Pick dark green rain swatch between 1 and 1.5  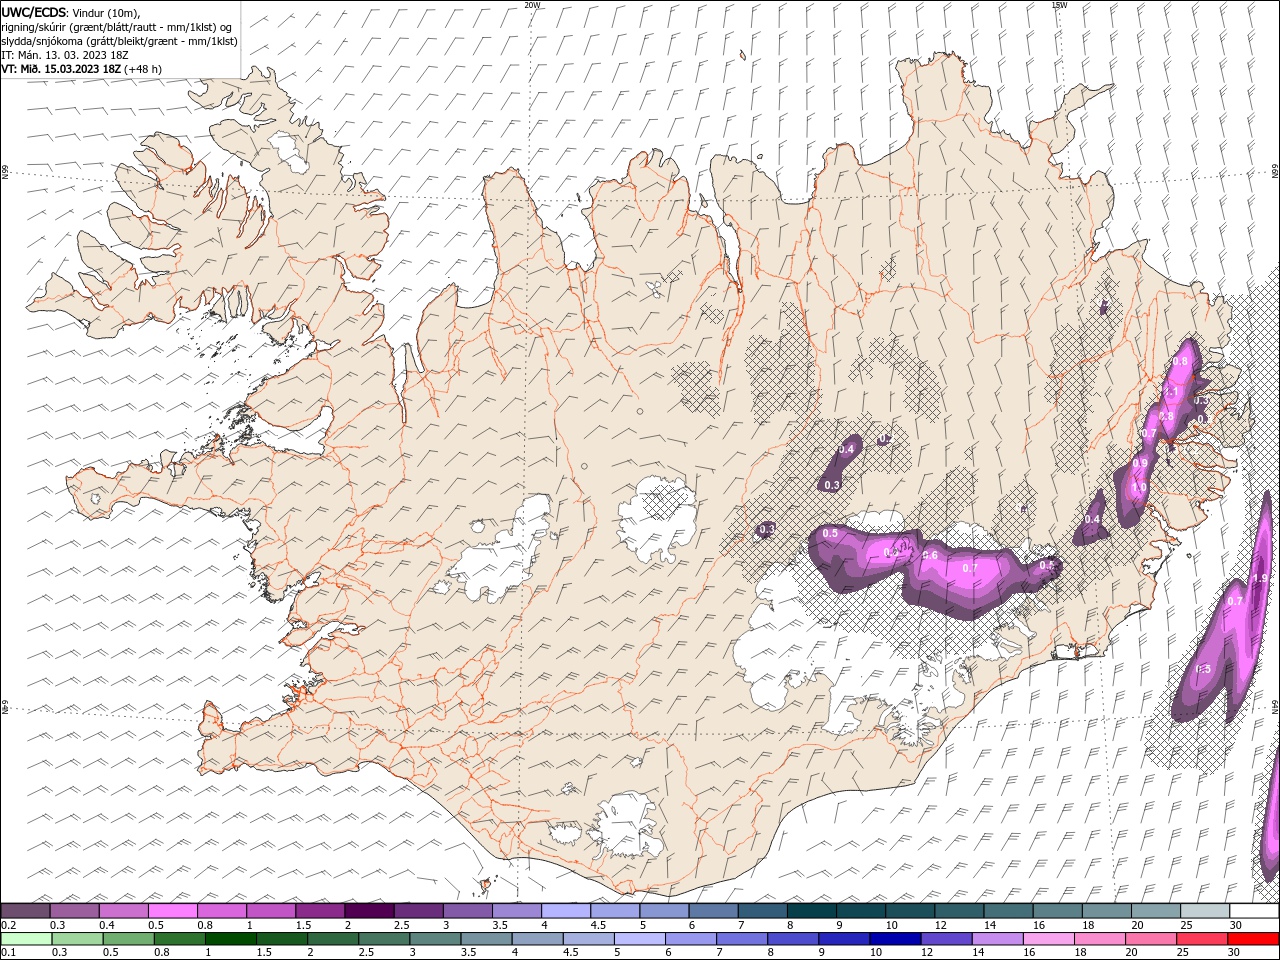[230, 939]
